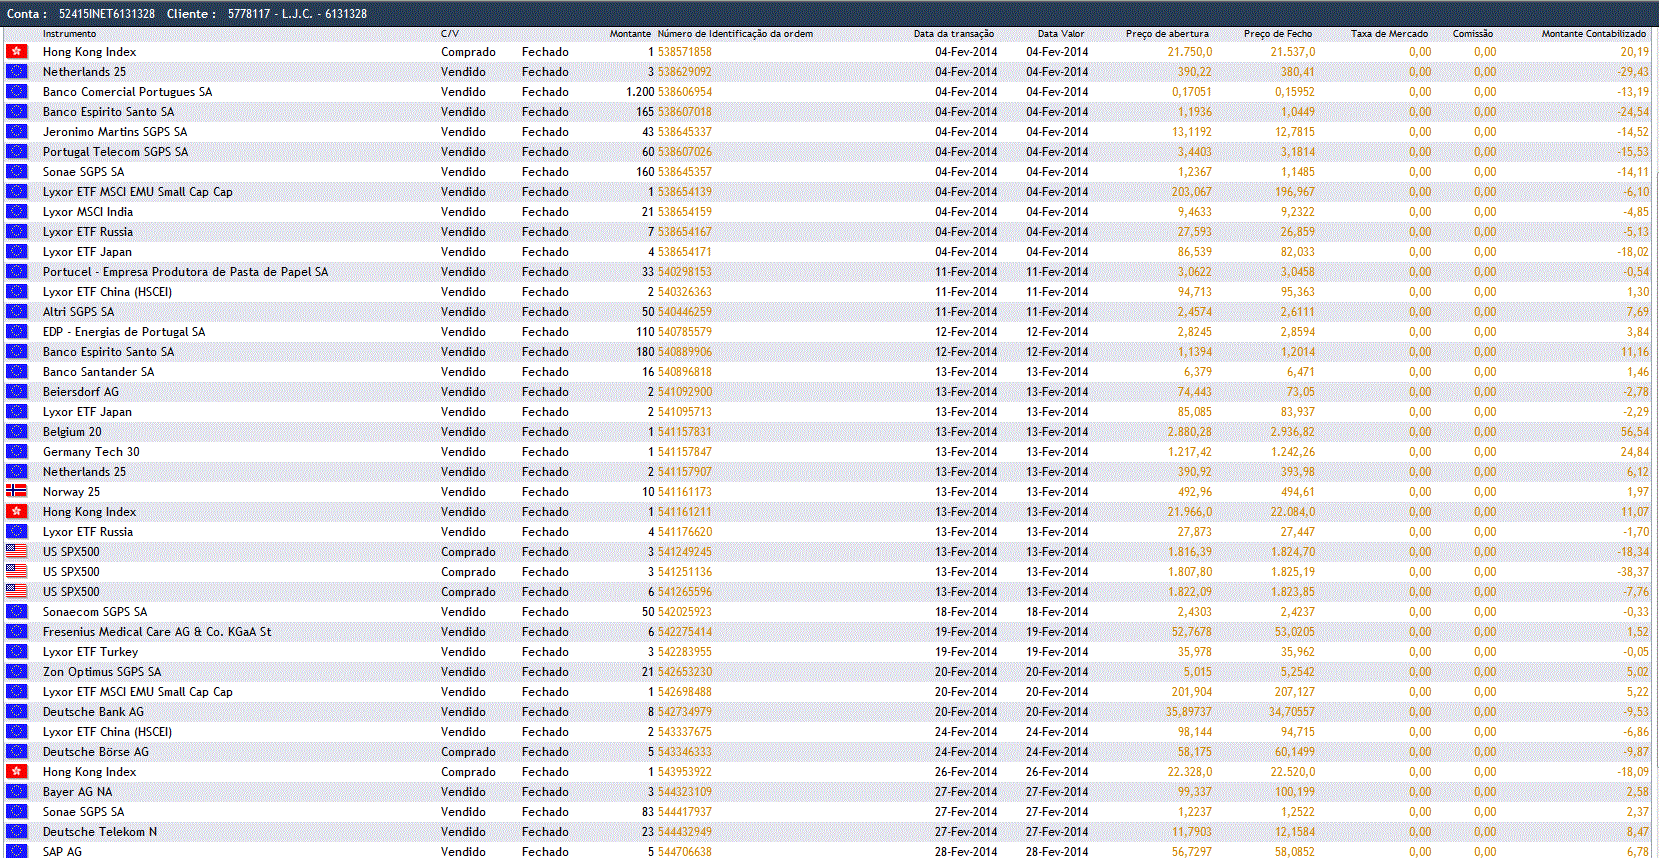The width and height of the screenshot is (1659, 858).
Task: Click the flag beside EDP - Energias de Portugal SA
Action: coord(16,331)
